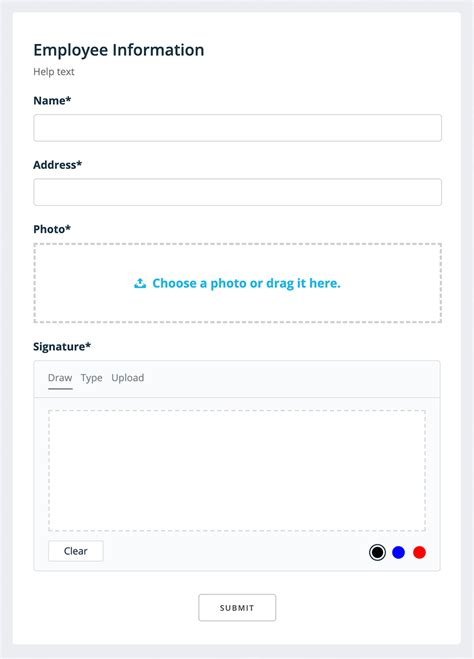Click the Photo* field label
The height and width of the screenshot is (659, 474).
click(x=52, y=229)
